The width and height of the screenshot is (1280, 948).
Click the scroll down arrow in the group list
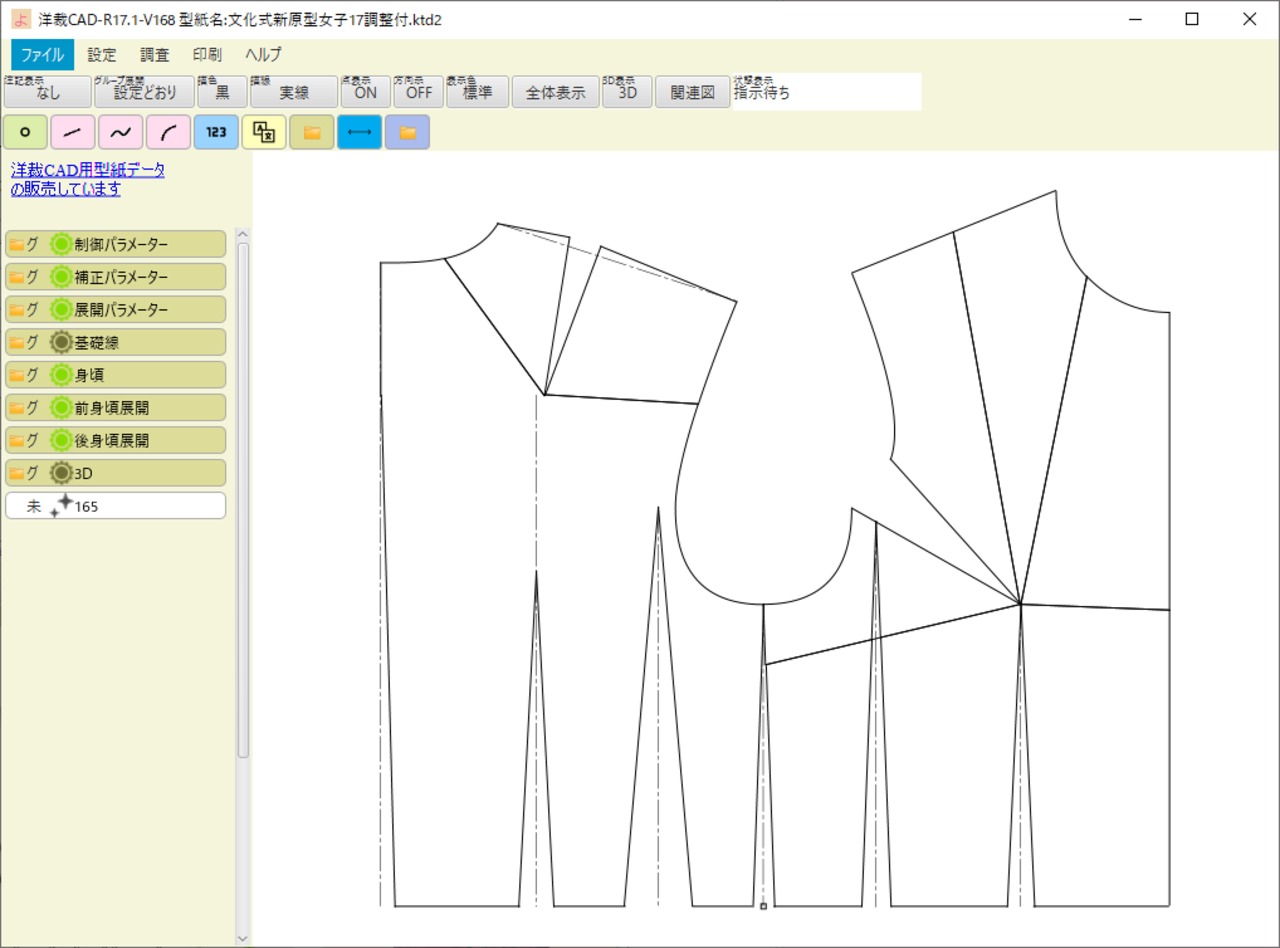pyautogui.click(x=242, y=938)
